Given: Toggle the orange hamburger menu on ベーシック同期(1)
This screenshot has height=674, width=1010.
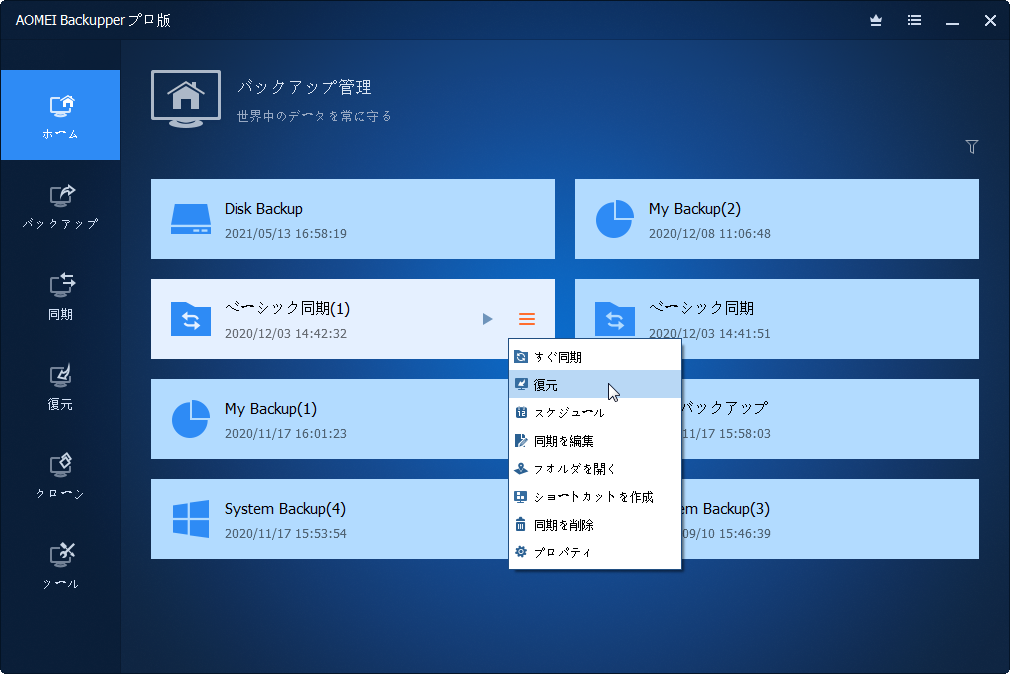Looking at the screenshot, I should click(527, 319).
